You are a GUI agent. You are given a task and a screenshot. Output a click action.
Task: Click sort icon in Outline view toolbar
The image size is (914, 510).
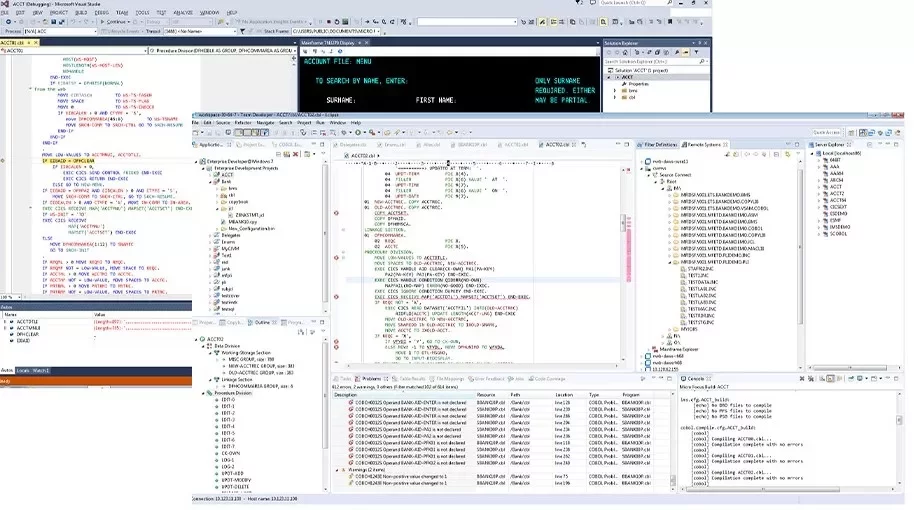(301, 332)
